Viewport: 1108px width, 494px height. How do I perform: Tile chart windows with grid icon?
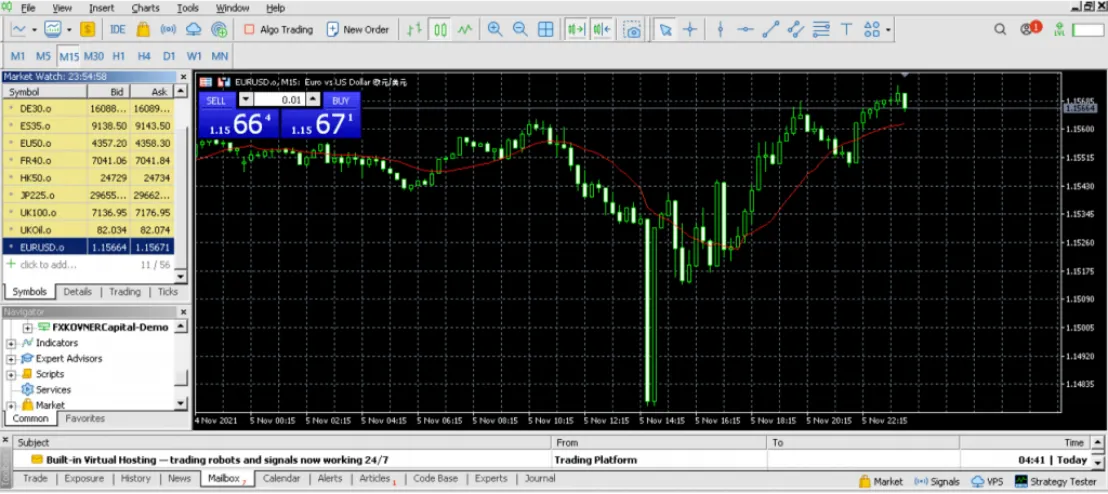(x=546, y=30)
